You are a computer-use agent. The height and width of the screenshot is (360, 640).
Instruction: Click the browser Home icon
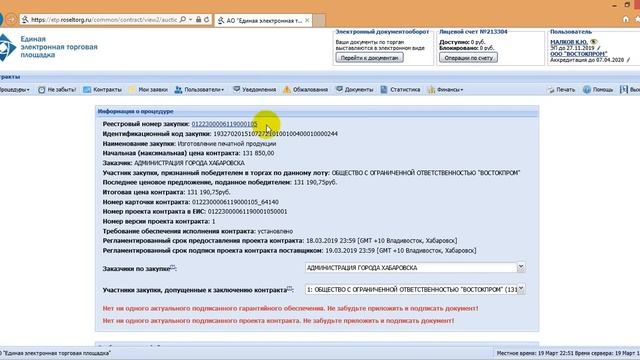click(x=626, y=19)
